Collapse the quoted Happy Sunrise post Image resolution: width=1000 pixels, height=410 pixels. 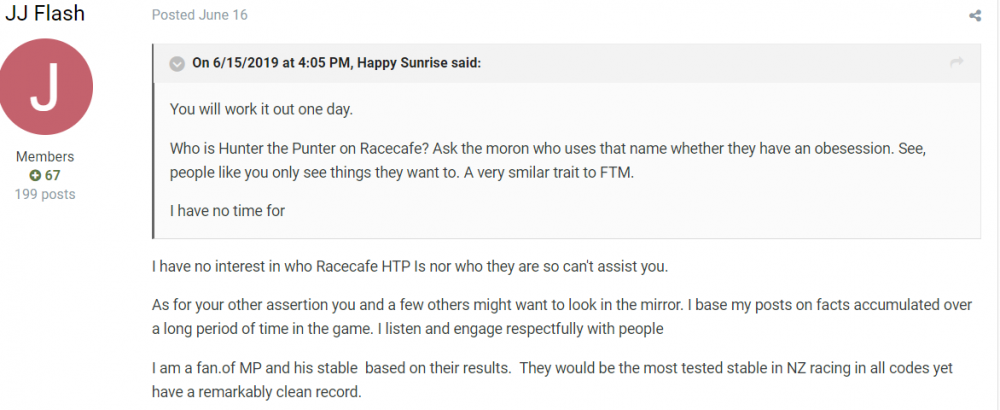coord(177,63)
